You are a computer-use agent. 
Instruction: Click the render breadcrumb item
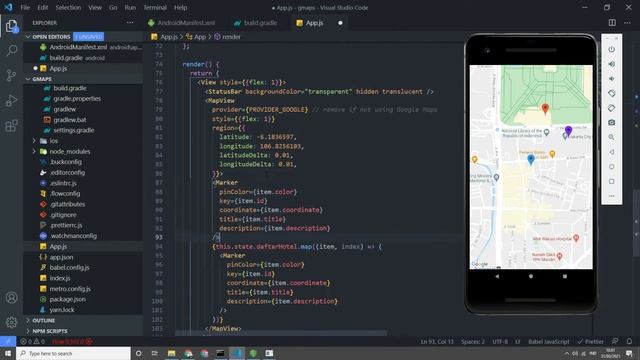coord(227,37)
